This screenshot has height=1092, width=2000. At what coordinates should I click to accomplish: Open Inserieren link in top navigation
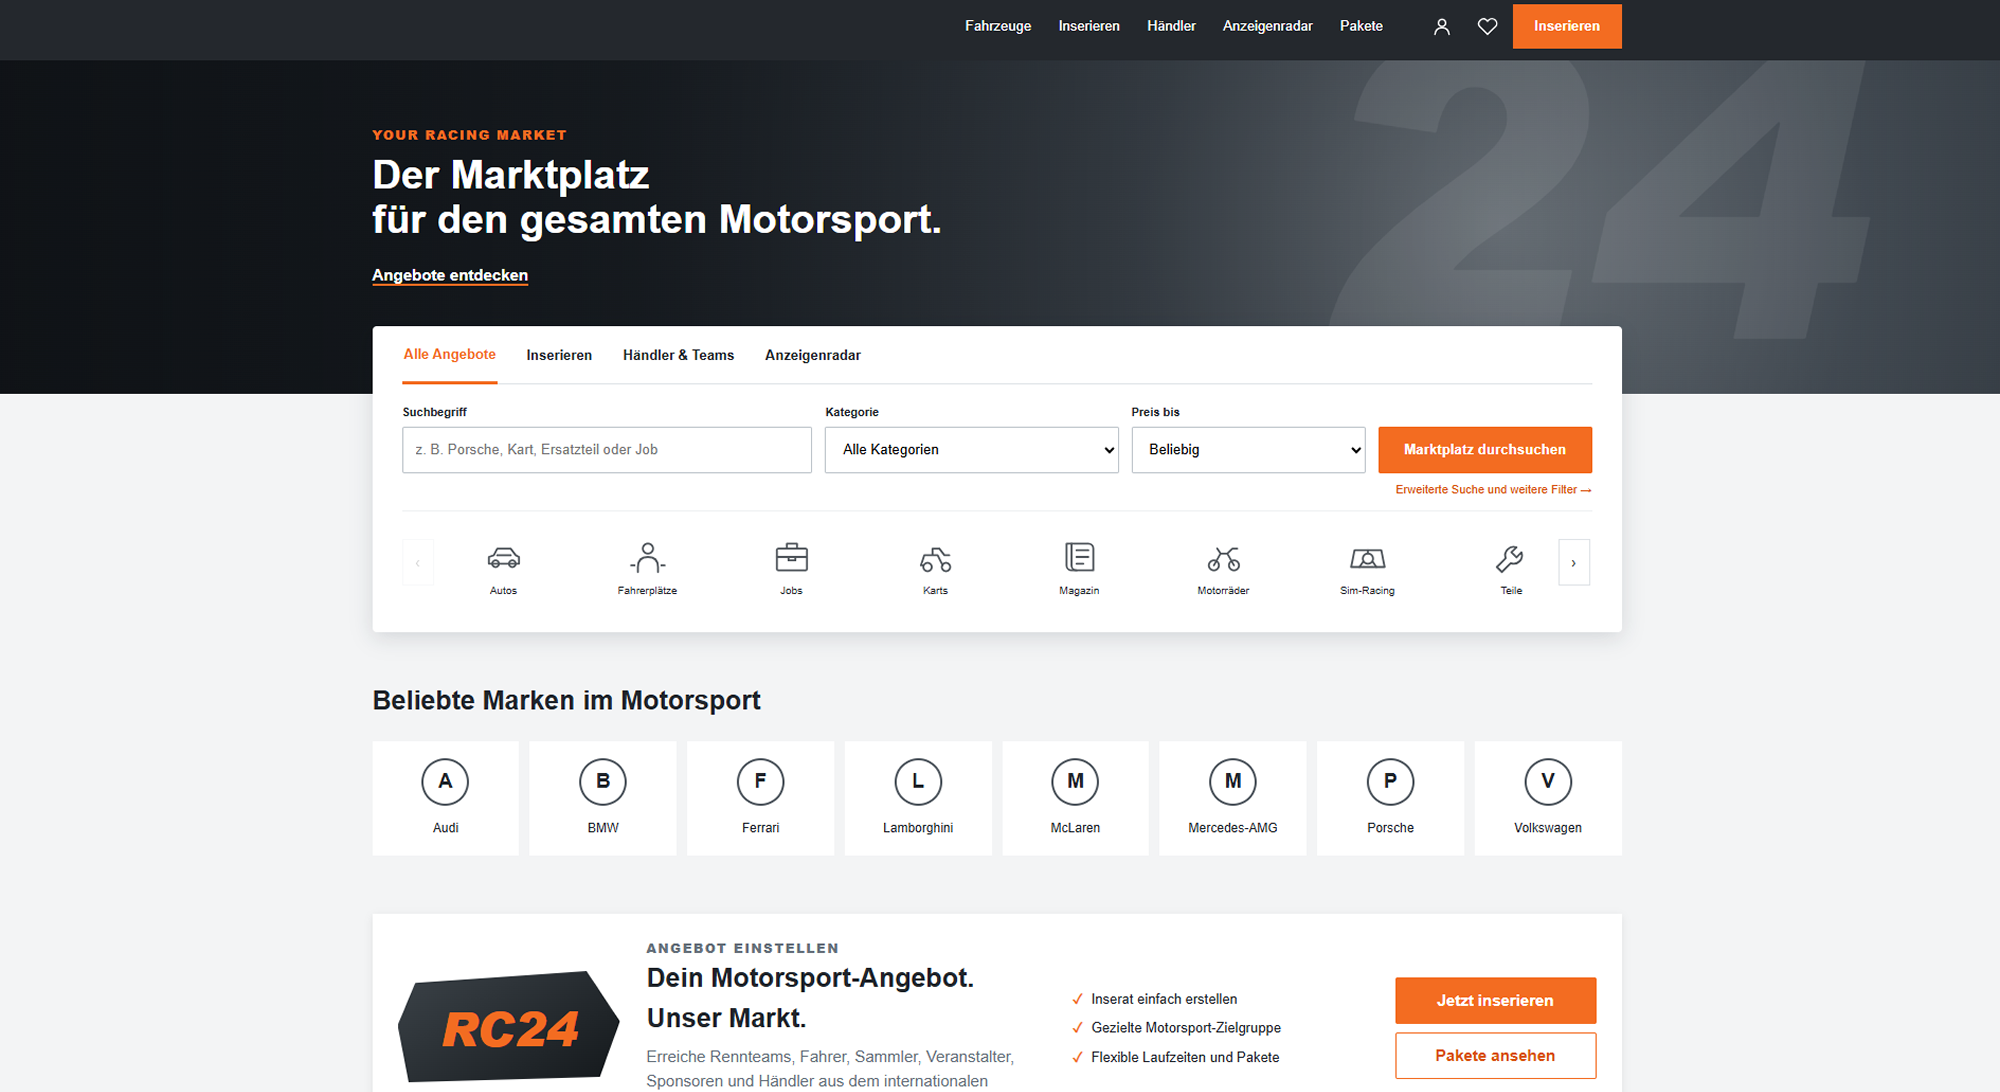coord(1089,26)
